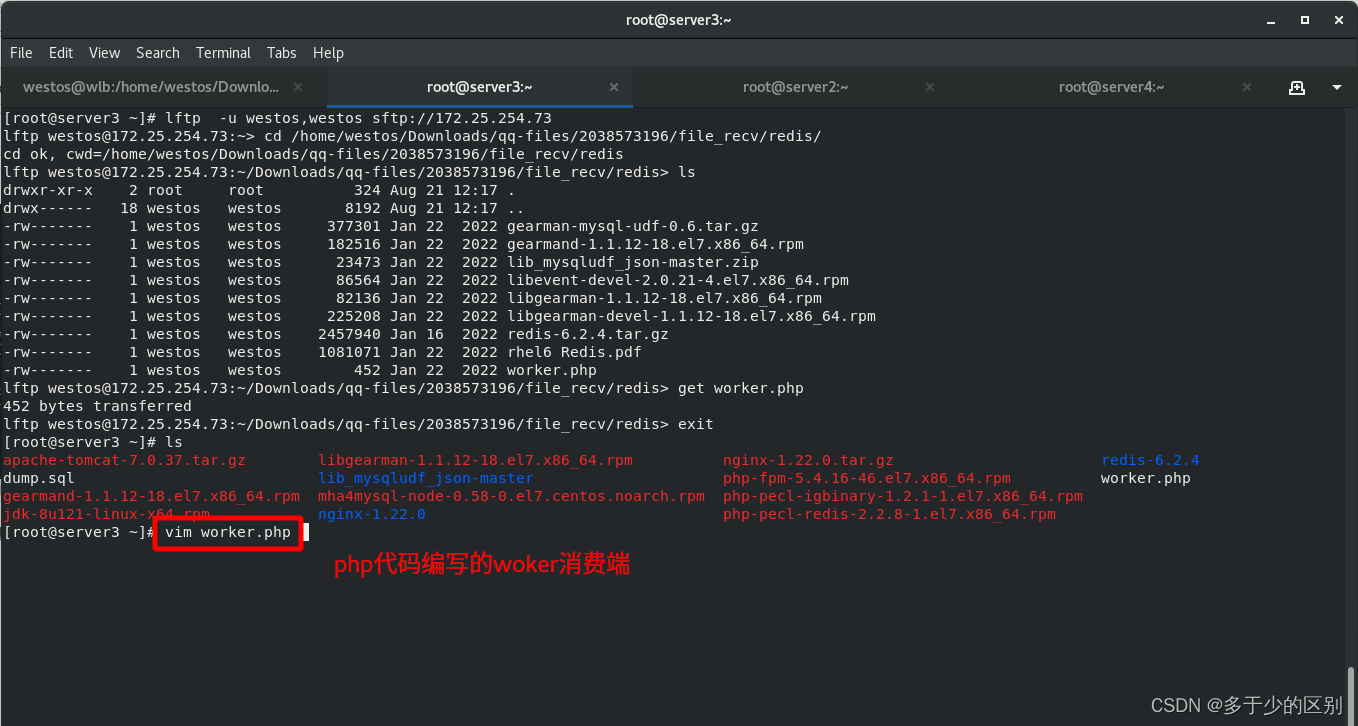Screen dimensions: 1358x726
Task: Click the rhel6 Redis.pdf file name
Action: [x=574, y=352]
